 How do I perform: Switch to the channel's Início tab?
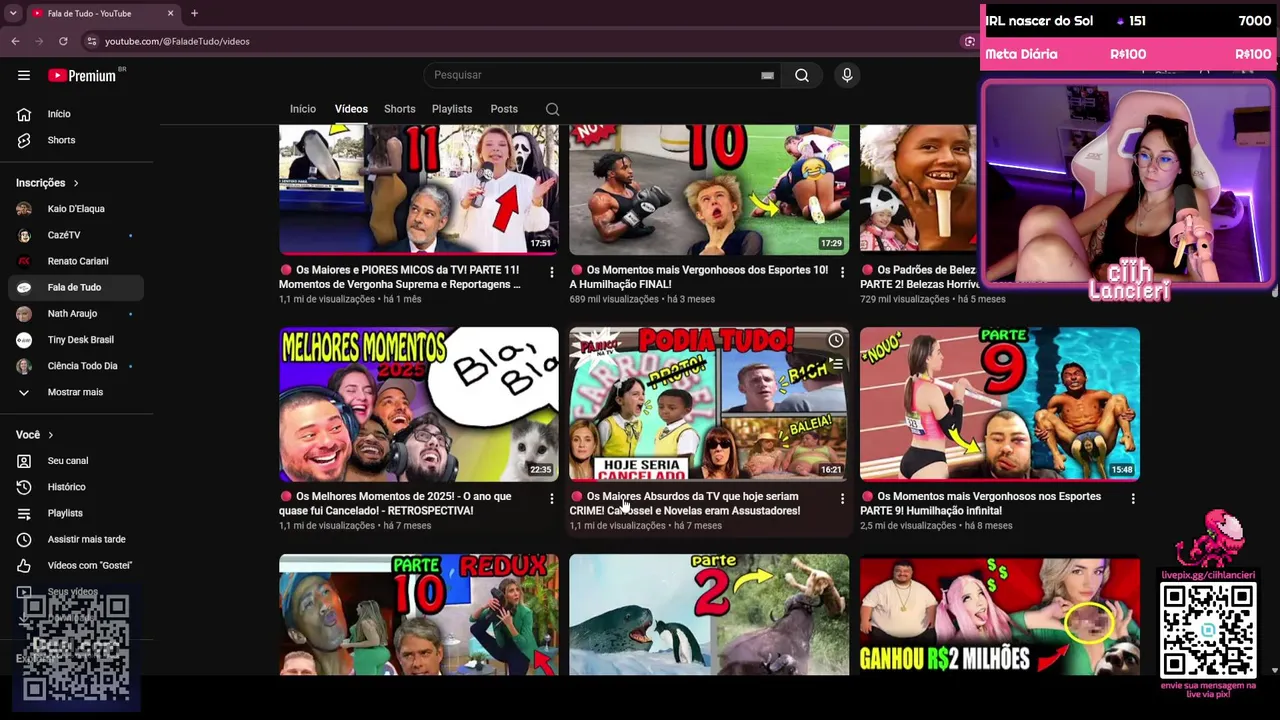pyautogui.click(x=303, y=109)
